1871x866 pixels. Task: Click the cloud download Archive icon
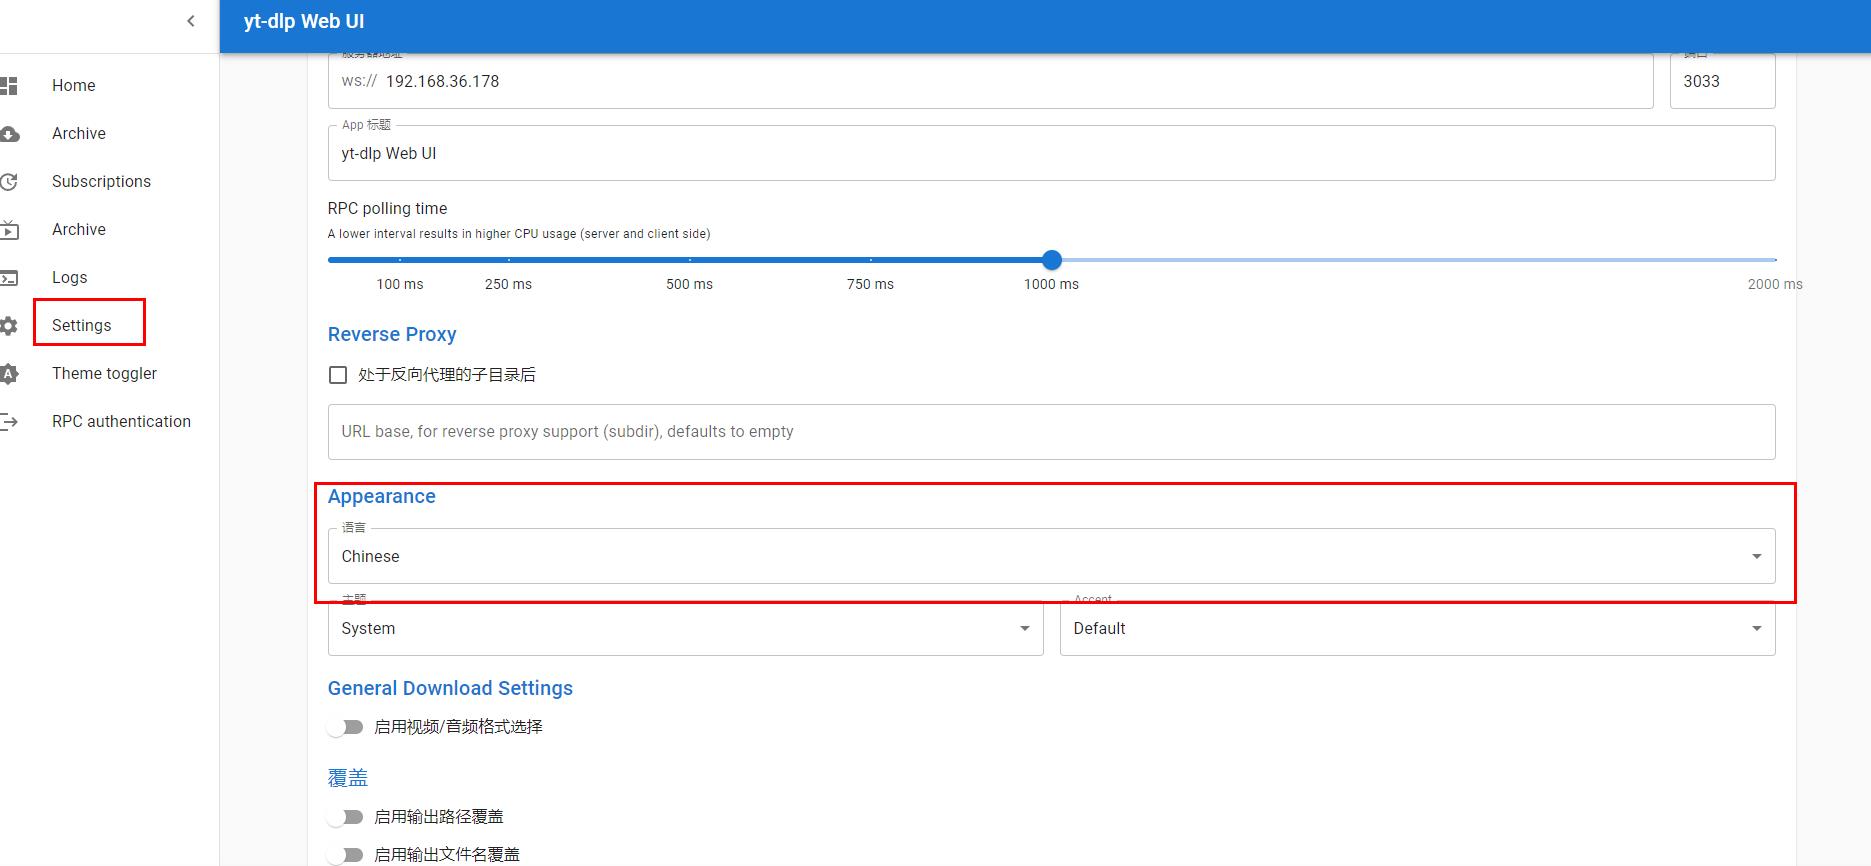(x=9, y=134)
